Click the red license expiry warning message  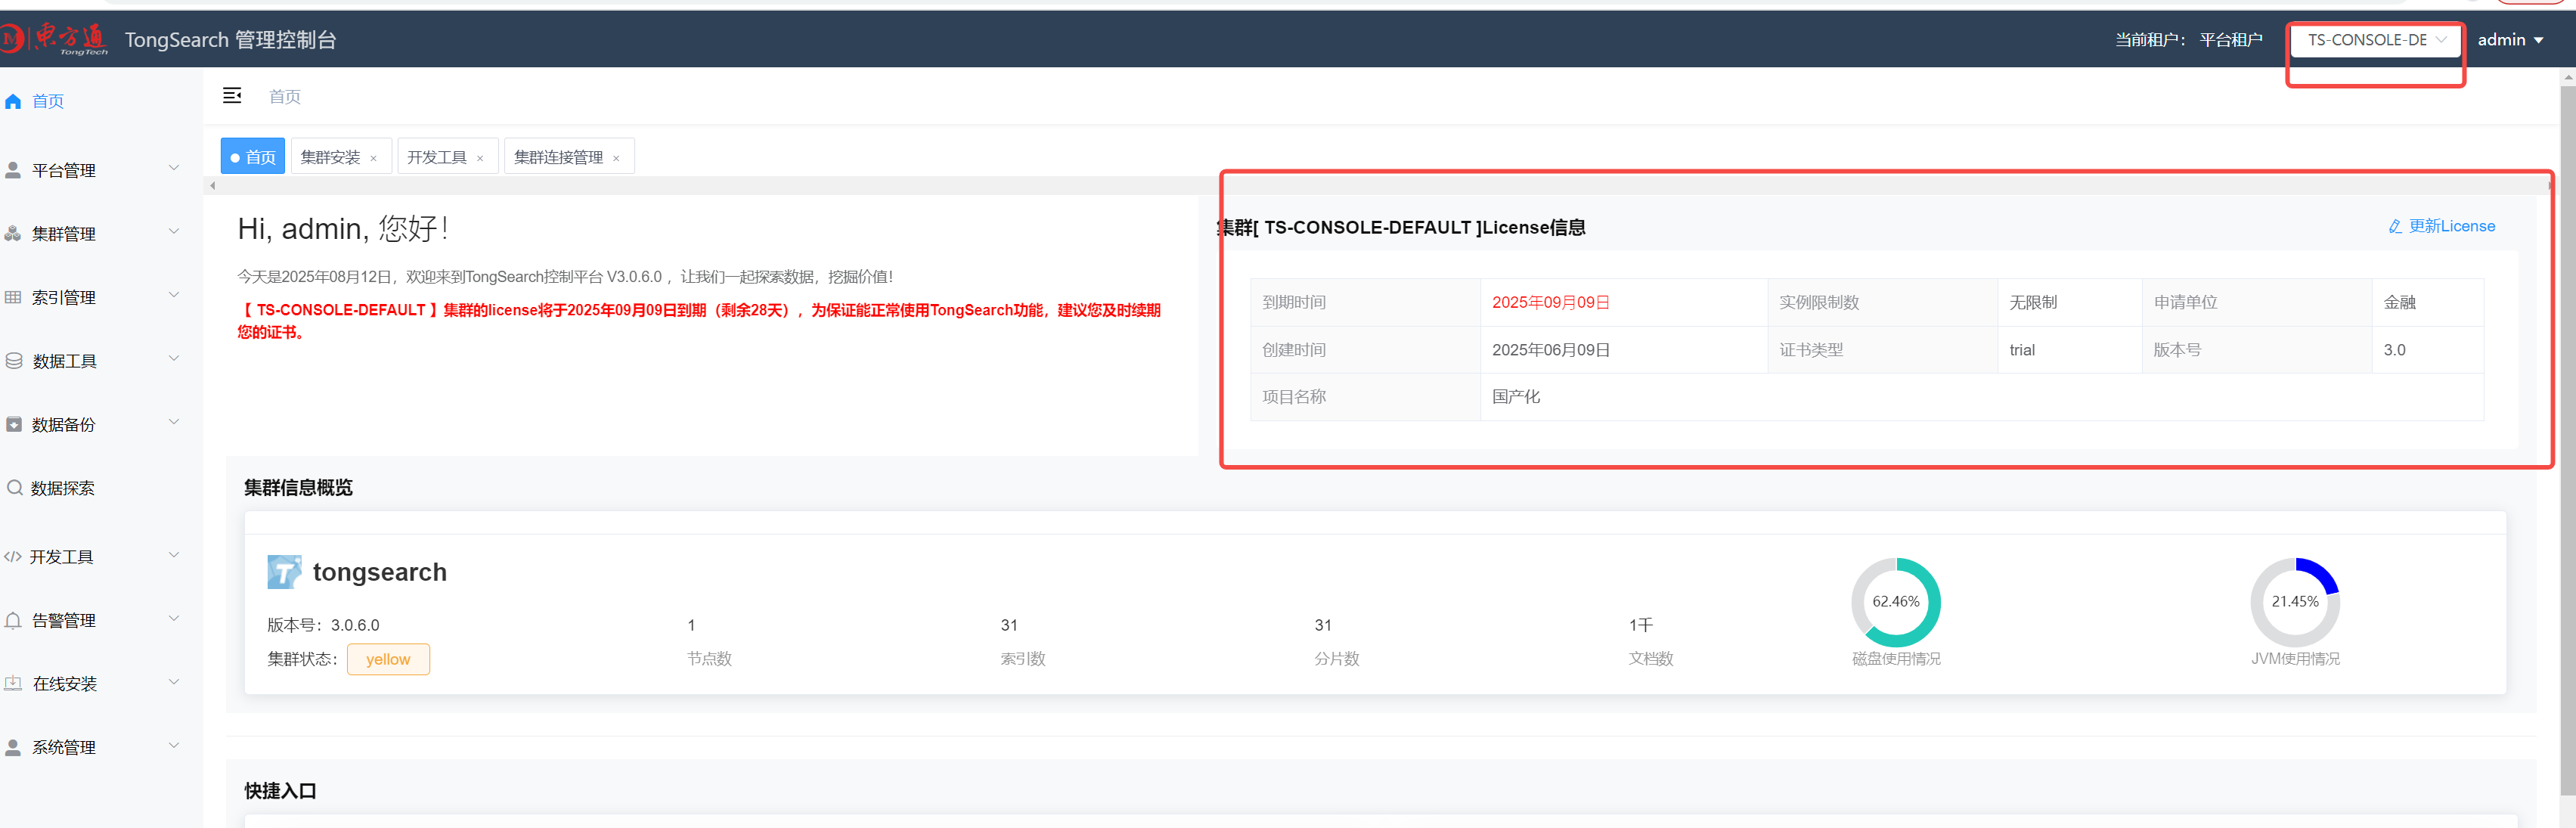pyautogui.click(x=699, y=321)
